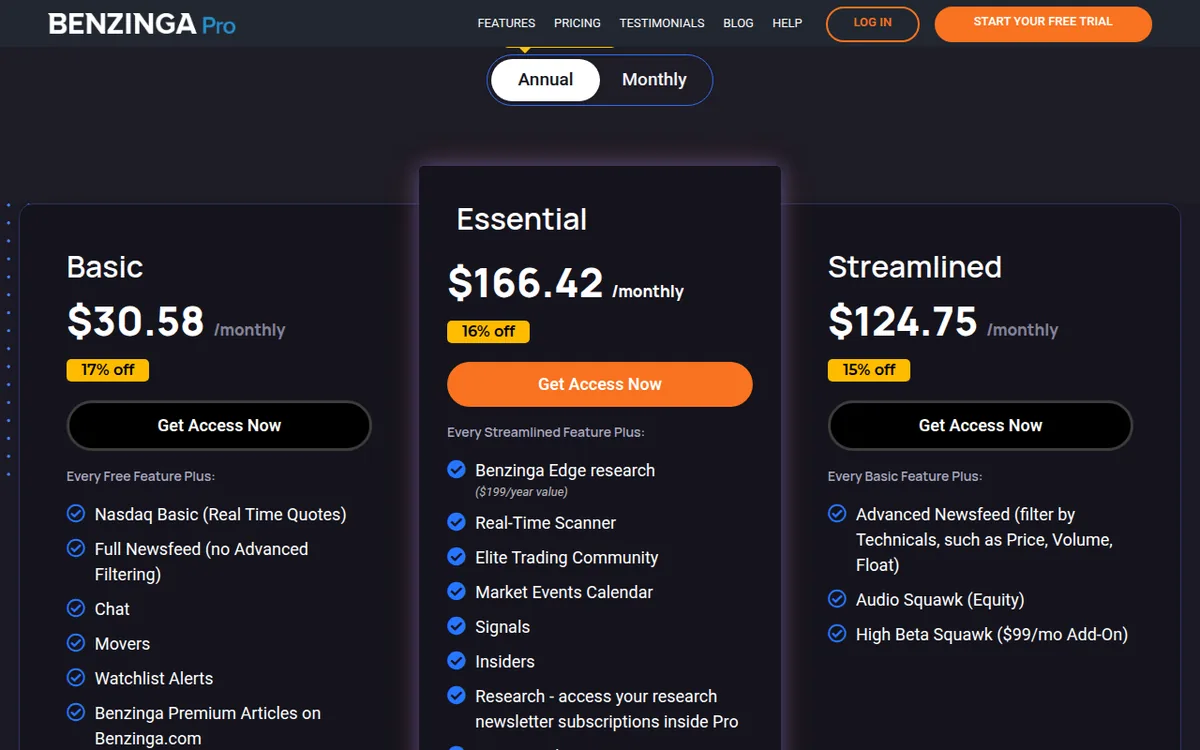Click checkmark icon beside Benzinga Edge research
This screenshot has width=1200, height=750.
pos(456,470)
